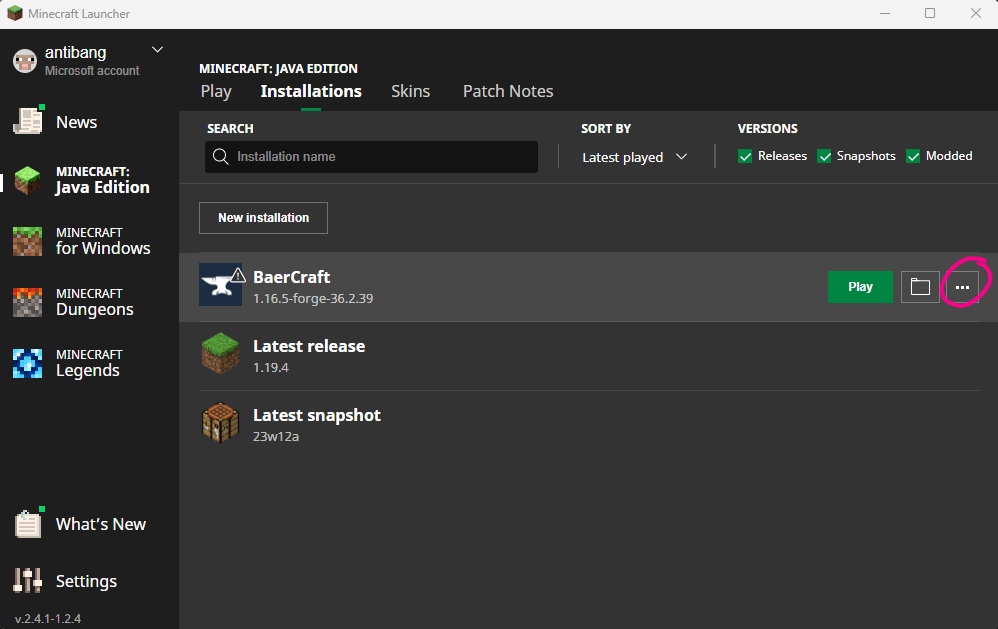Select the Latest snapshot installation row
The height and width of the screenshot is (629, 998).
[589, 425]
